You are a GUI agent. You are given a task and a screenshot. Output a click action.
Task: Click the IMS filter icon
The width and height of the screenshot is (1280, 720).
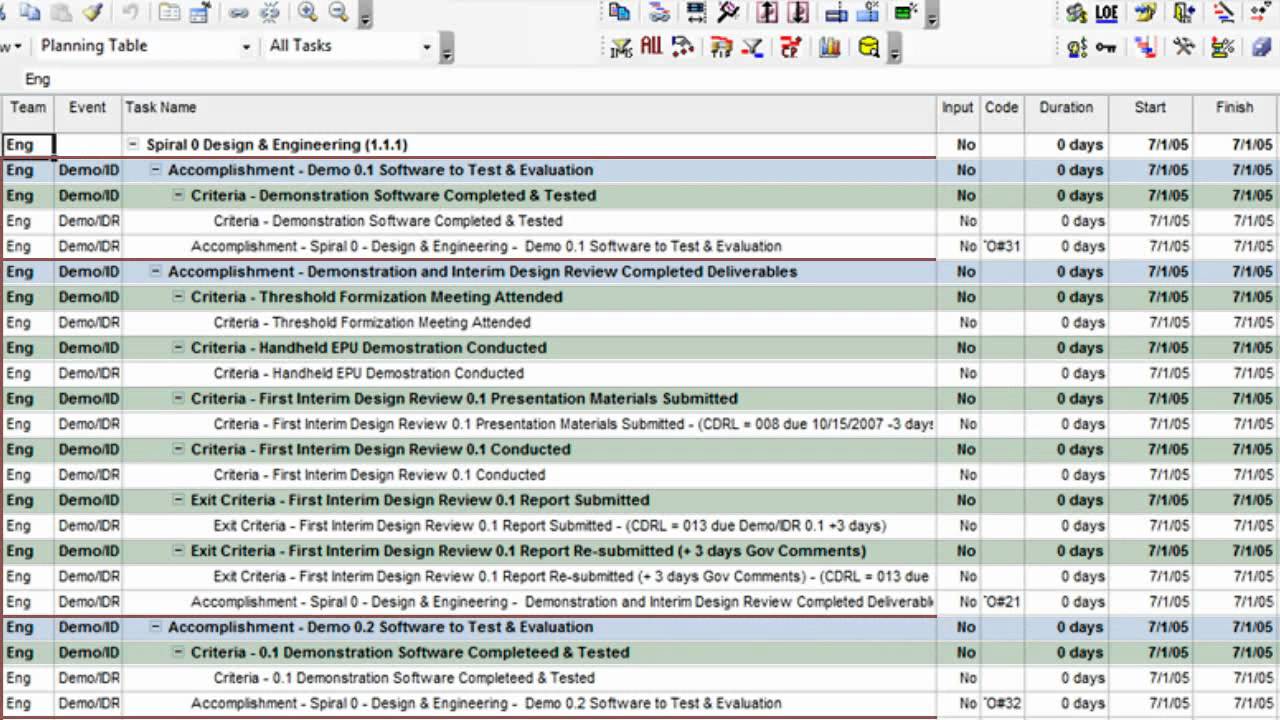[621, 46]
